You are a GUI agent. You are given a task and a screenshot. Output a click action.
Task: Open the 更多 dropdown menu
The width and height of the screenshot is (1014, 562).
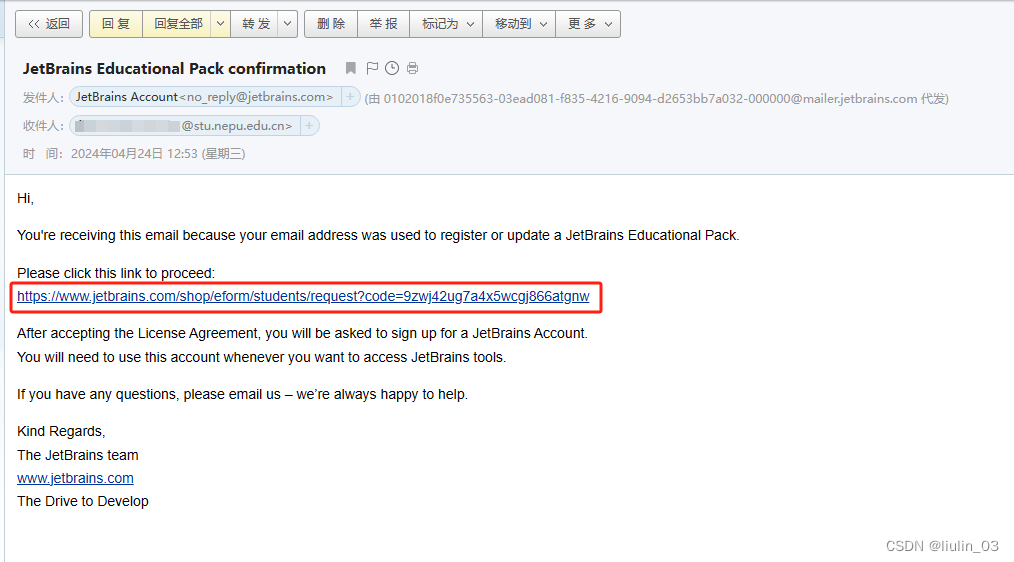pos(588,24)
